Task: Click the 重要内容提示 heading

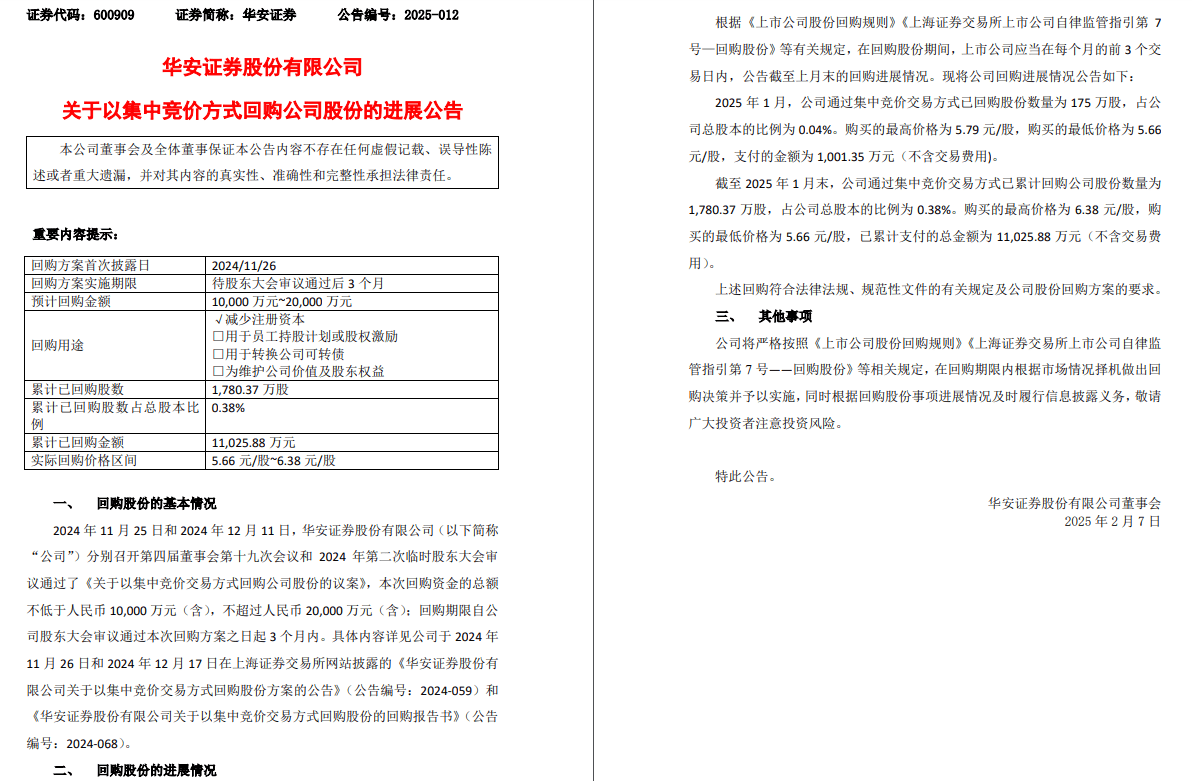Action: click(x=75, y=235)
